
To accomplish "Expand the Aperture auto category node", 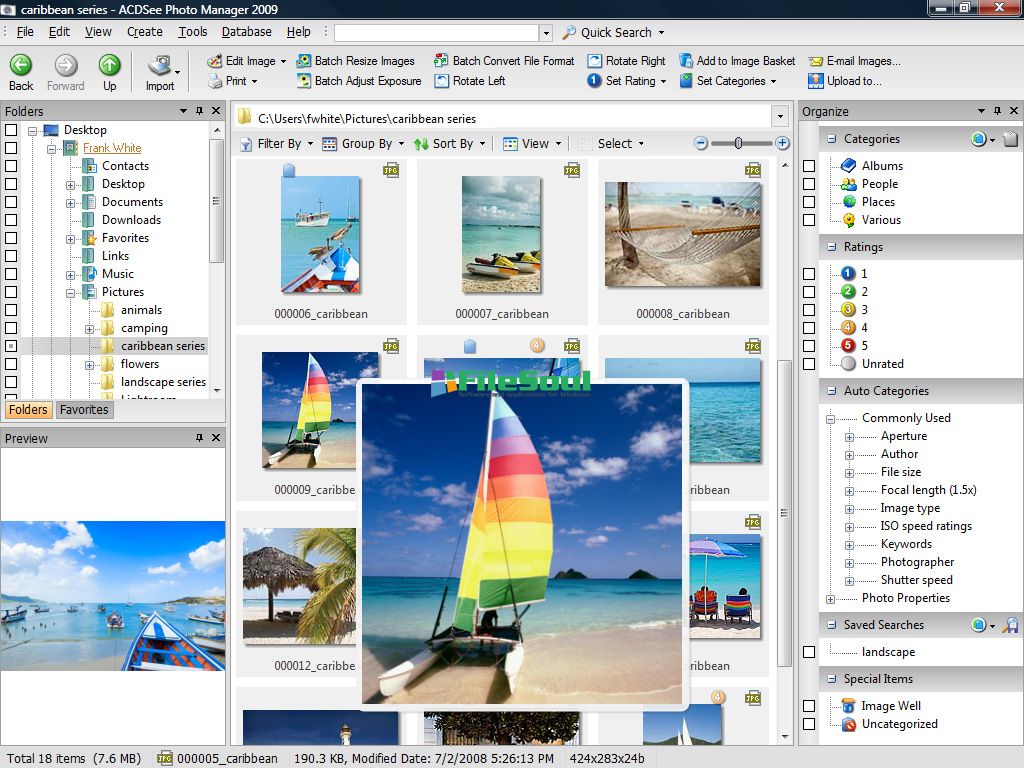I will (x=849, y=437).
